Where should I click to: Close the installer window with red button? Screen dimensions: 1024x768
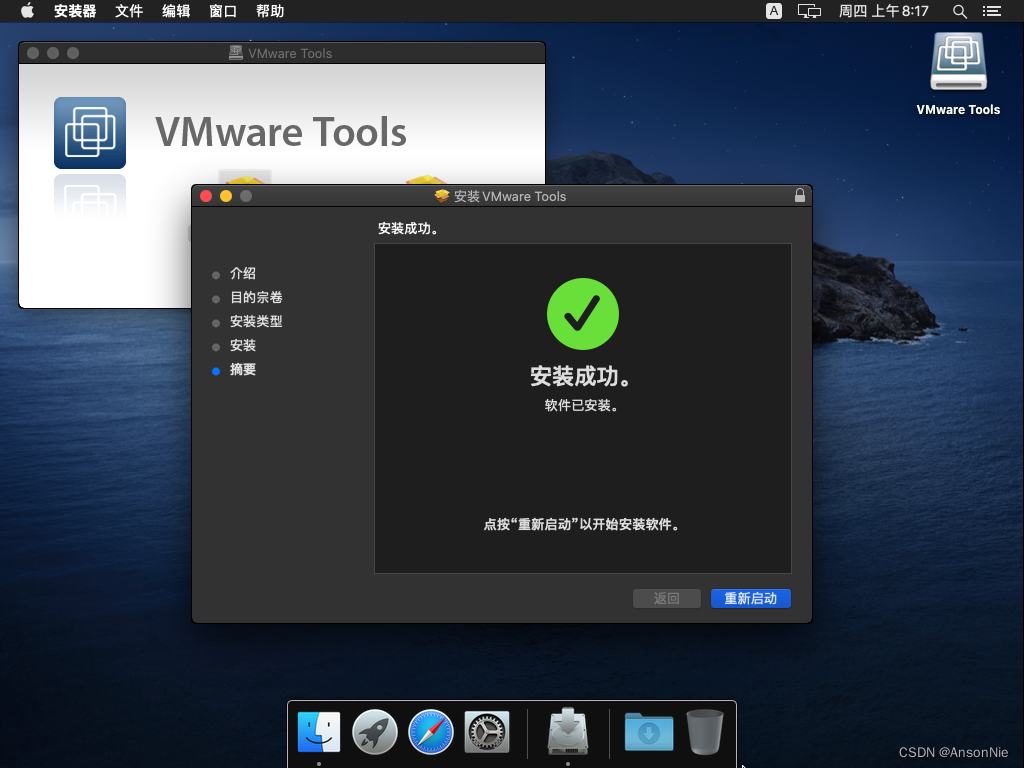(x=206, y=196)
